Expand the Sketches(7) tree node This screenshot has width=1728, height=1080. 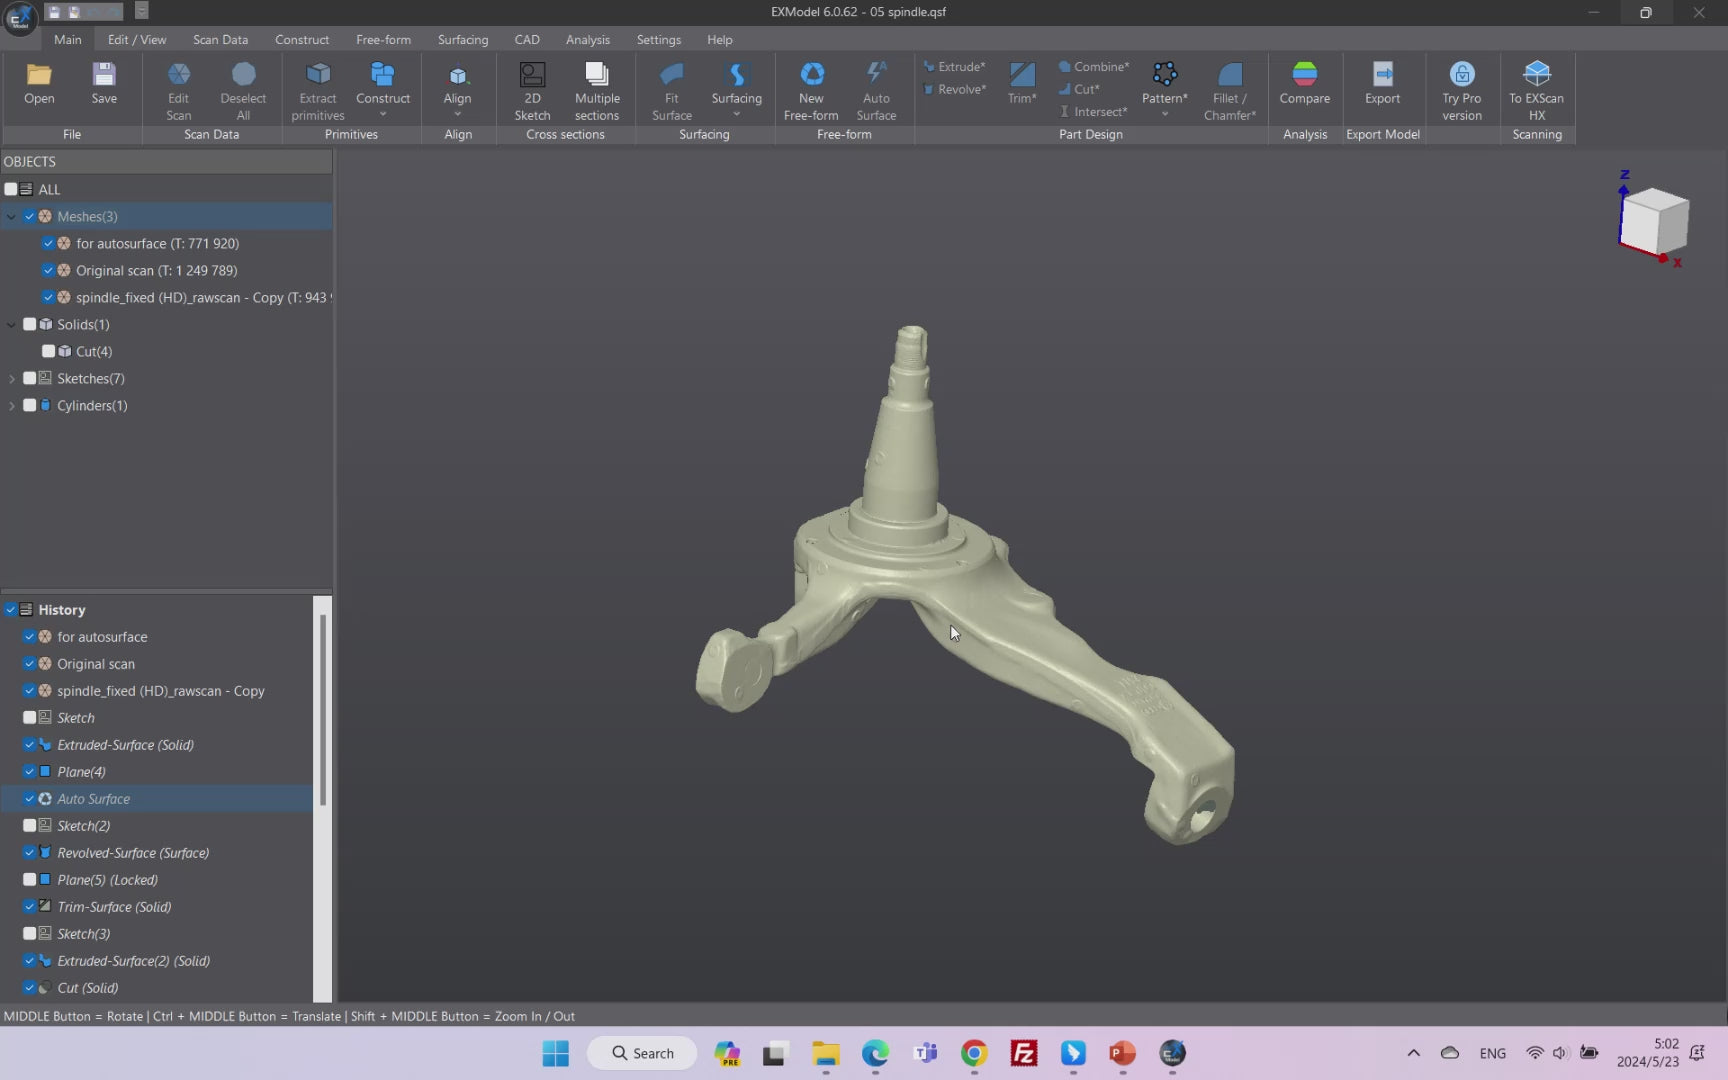[11, 378]
